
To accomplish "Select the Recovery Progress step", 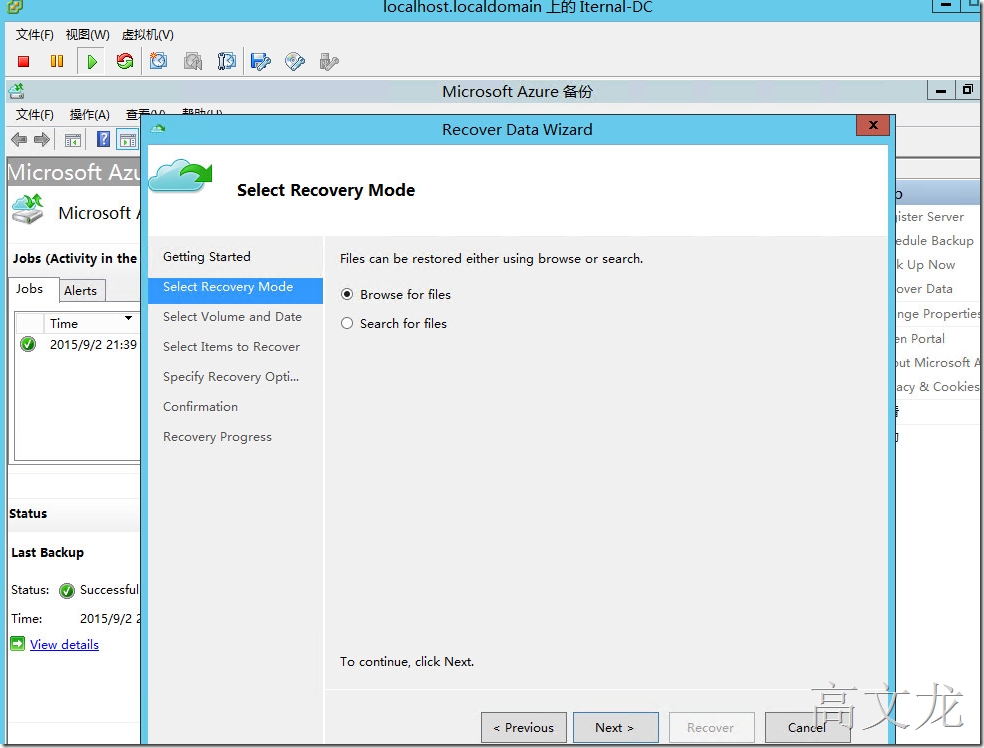I will (217, 437).
